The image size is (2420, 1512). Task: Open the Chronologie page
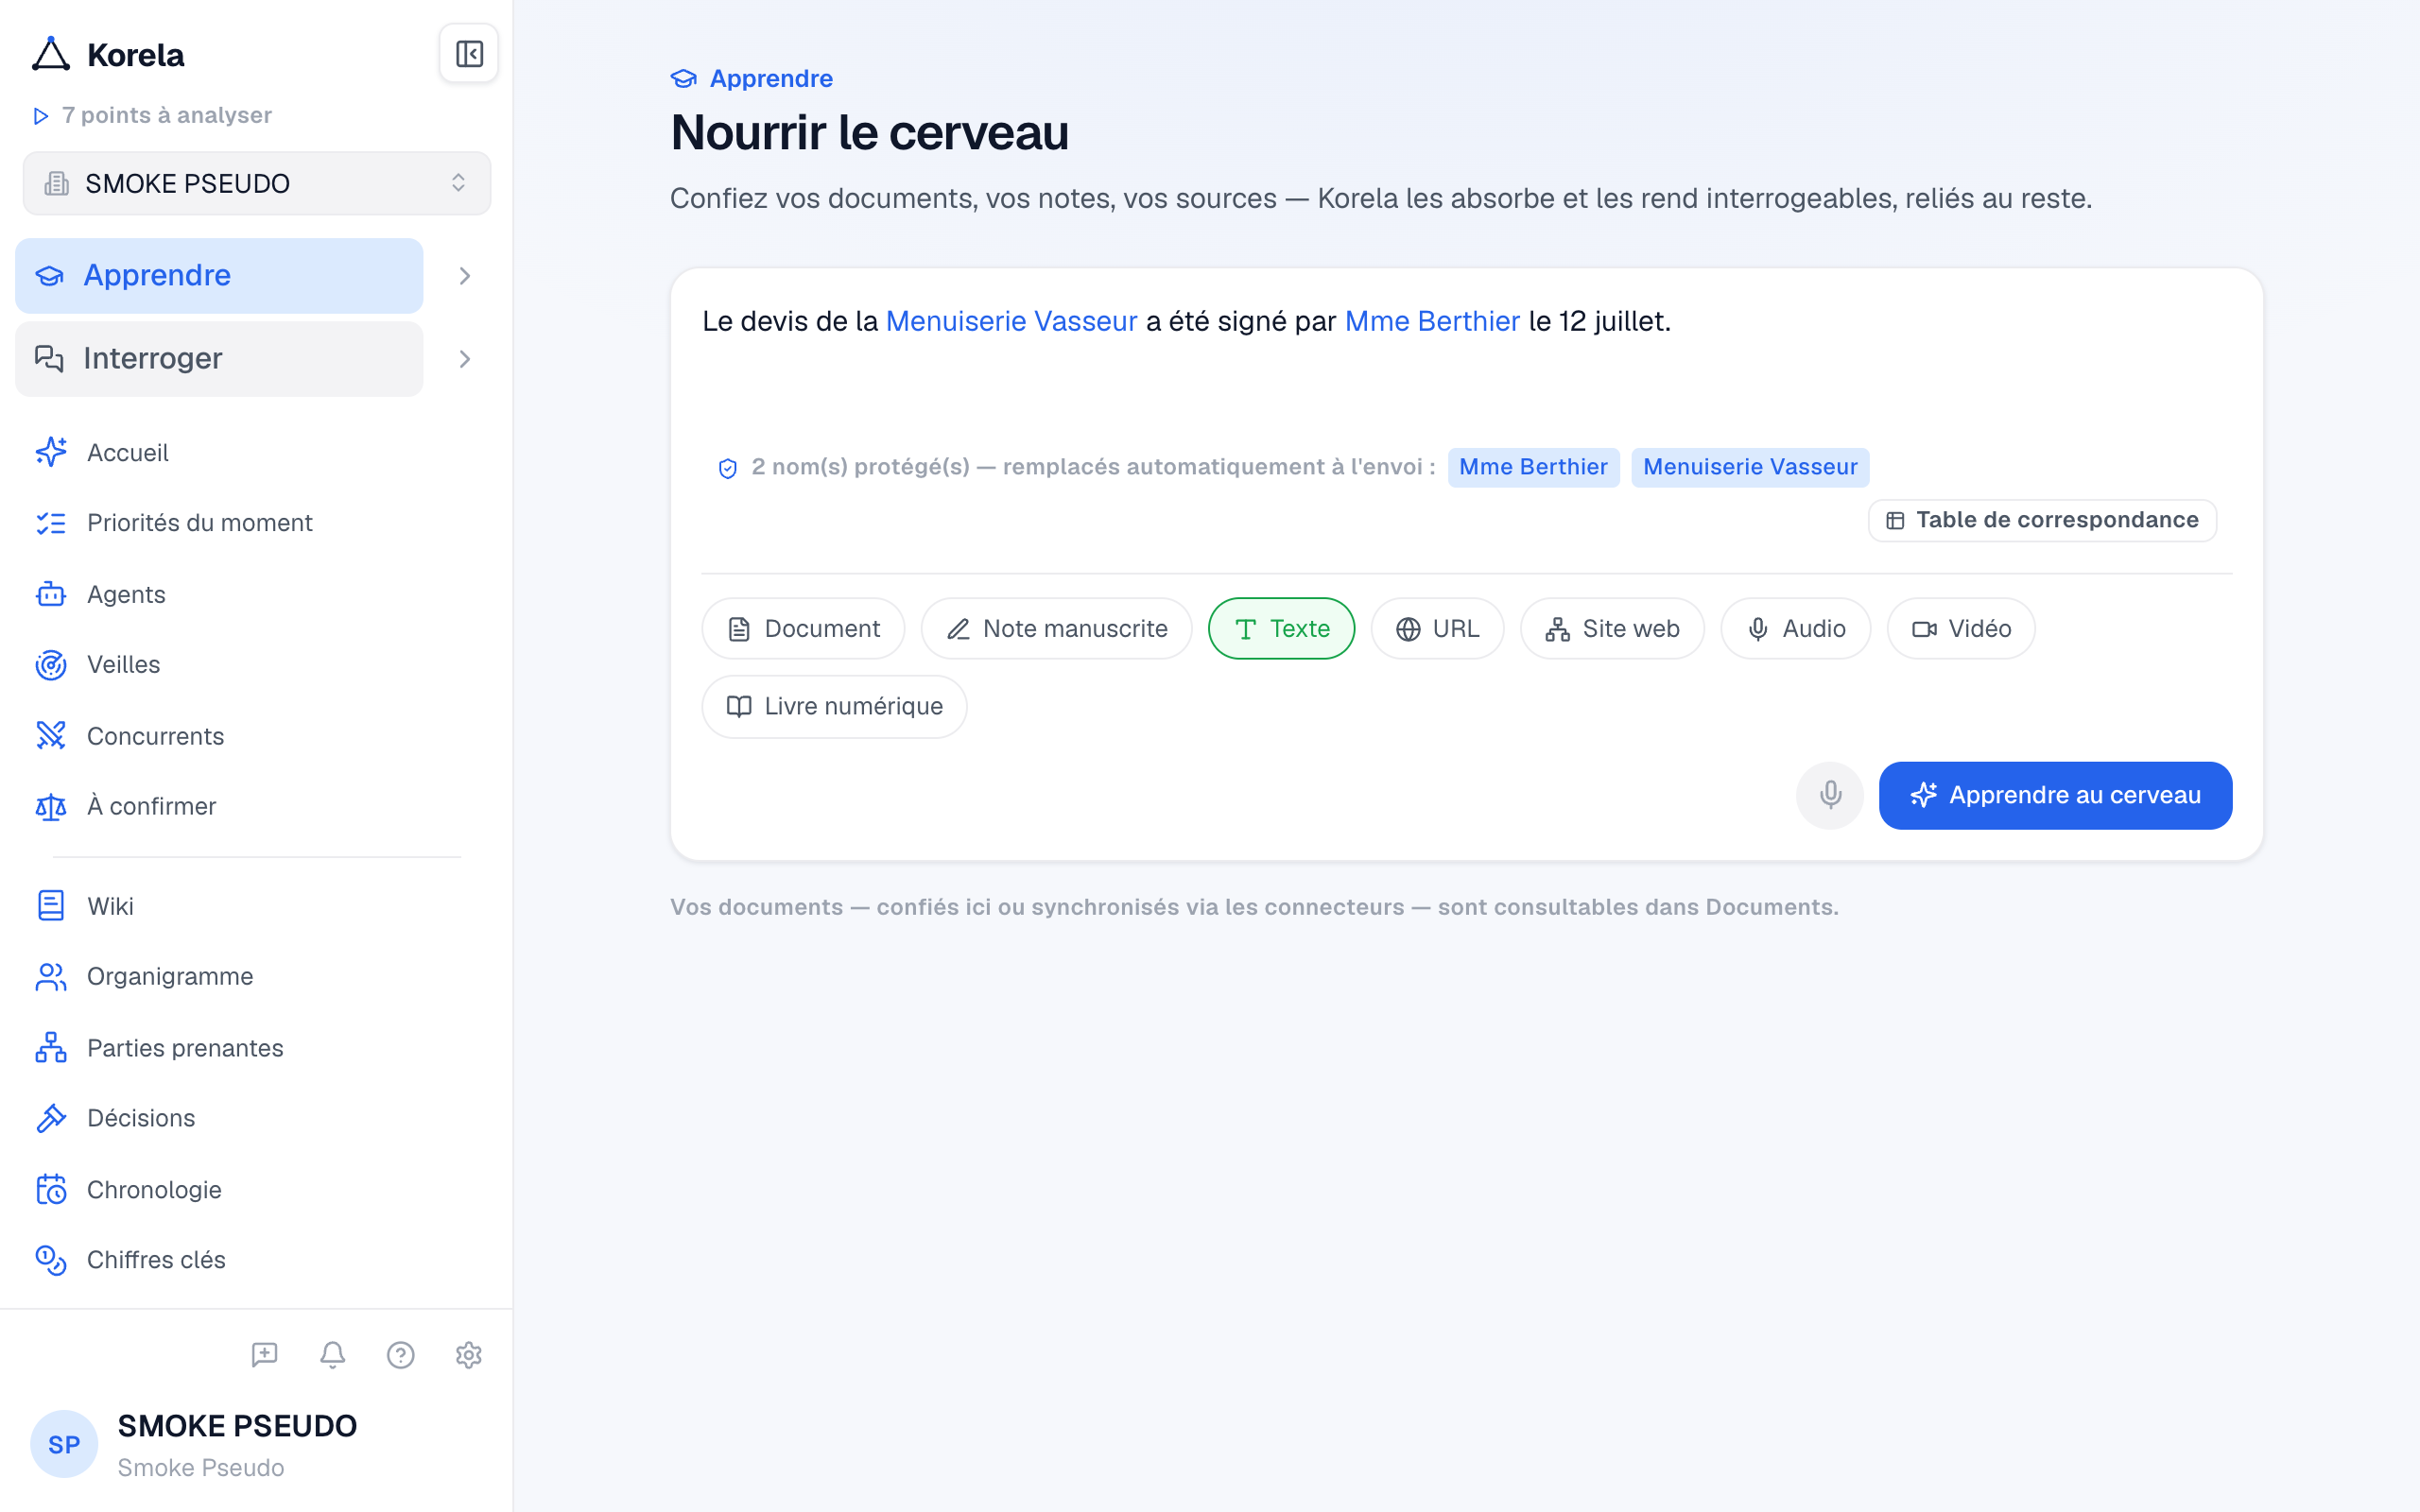pos(154,1189)
